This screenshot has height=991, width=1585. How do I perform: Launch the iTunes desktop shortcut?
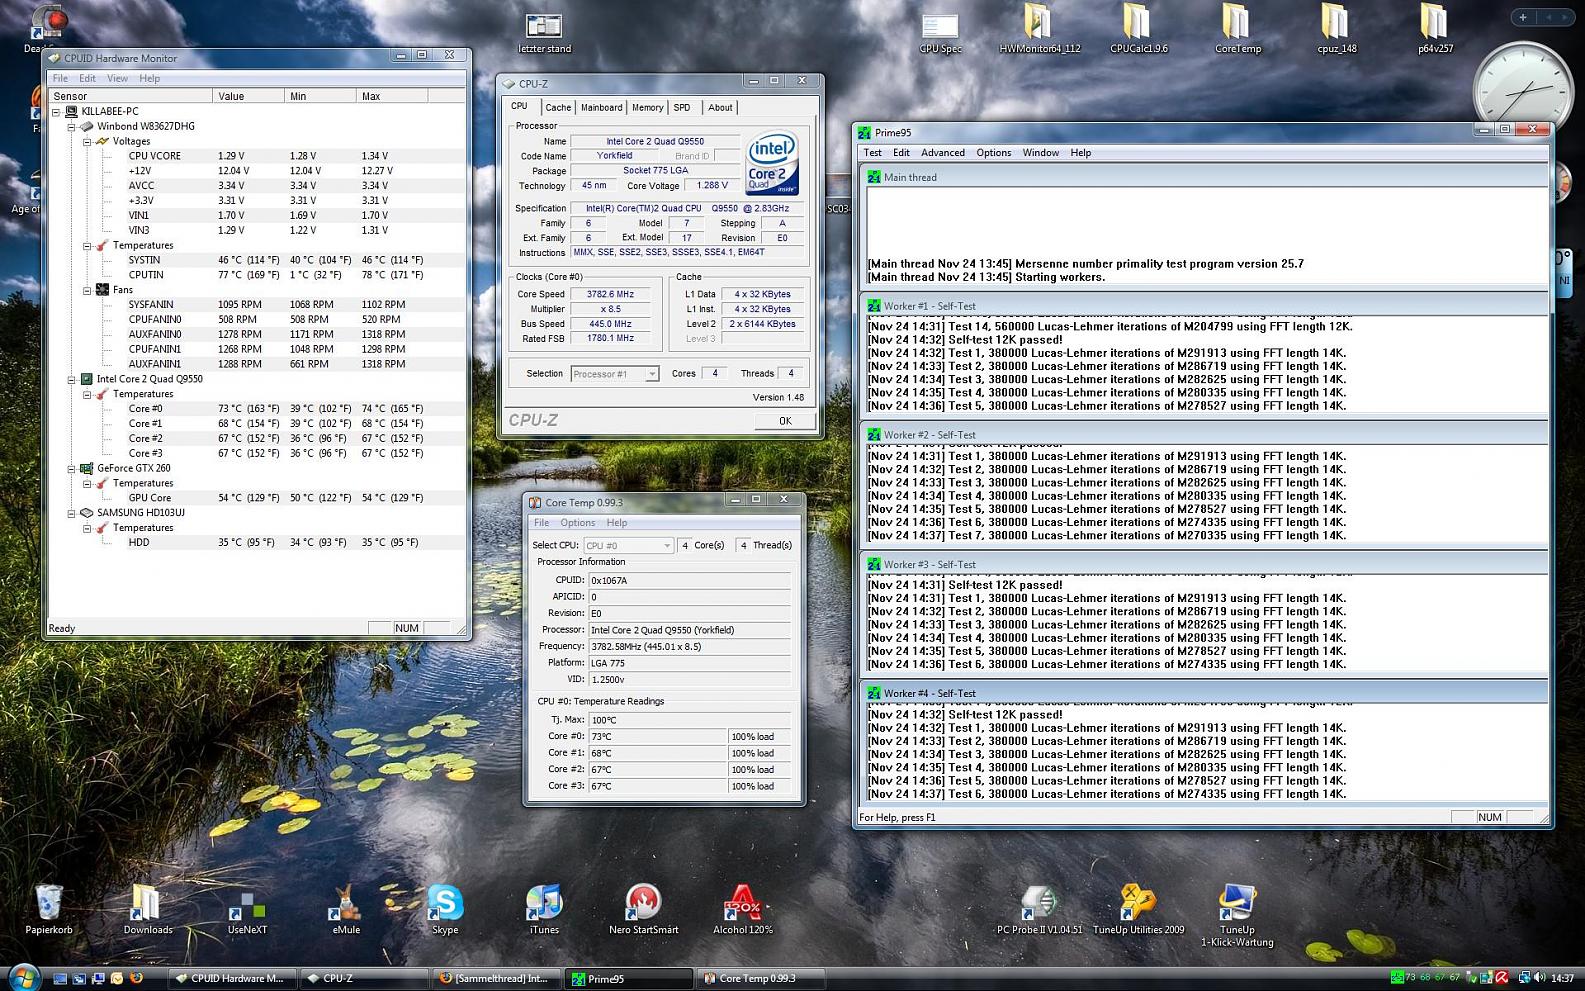coord(544,909)
